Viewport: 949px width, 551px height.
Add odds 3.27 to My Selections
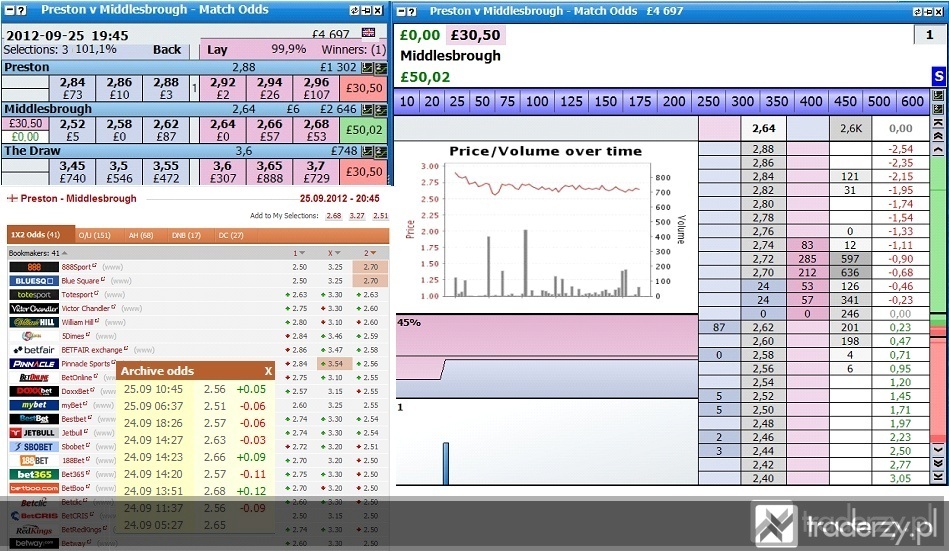pyautogui.click(x=357, y=216)
